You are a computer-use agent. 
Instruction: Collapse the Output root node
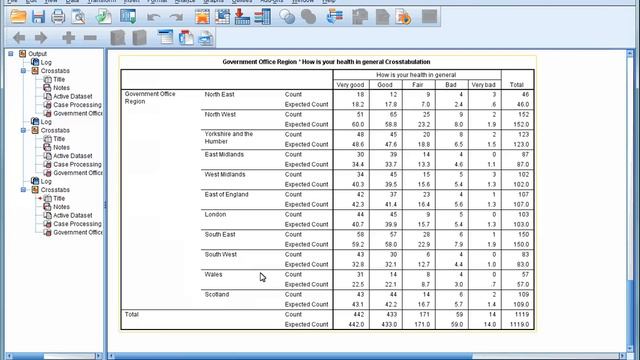coord(11,53)
